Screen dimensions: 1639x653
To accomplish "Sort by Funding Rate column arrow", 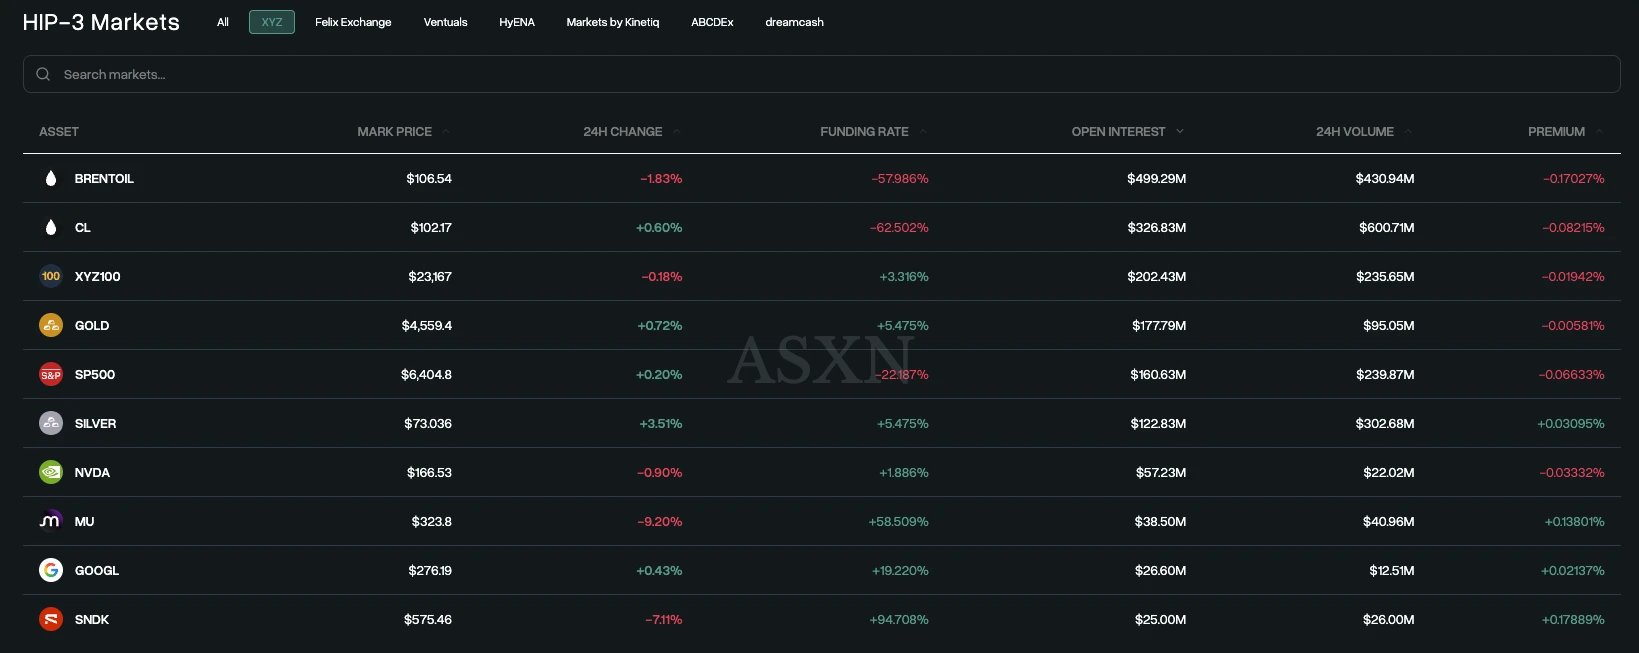I will point(923,132).
